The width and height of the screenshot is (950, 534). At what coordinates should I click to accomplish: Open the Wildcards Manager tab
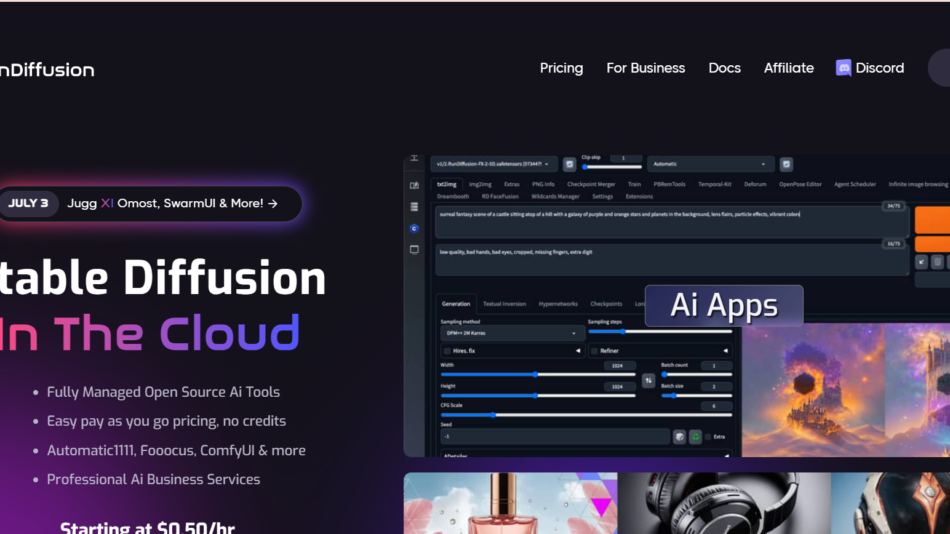click(555, 196)
